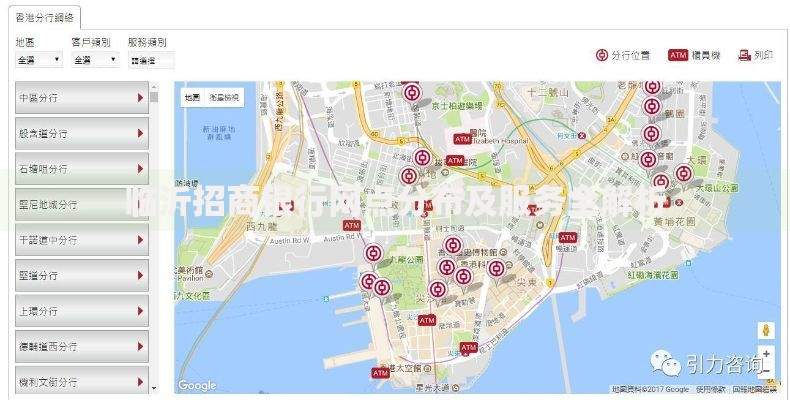This screenshot has height=400, width=790.
Task: Click the branch marker closest to 大環 label
Action: (683, 175)
